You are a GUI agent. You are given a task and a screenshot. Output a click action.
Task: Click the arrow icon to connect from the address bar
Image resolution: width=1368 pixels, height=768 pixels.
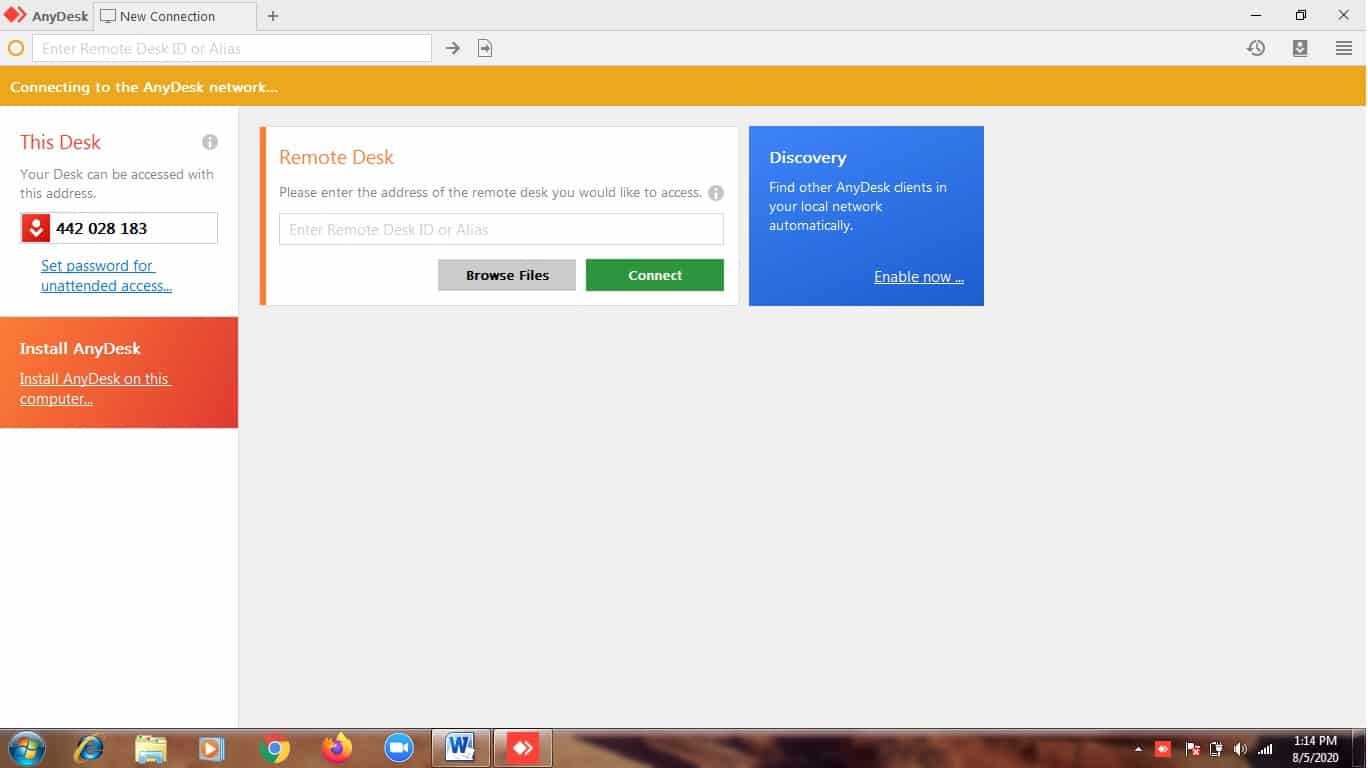[453, 48]
